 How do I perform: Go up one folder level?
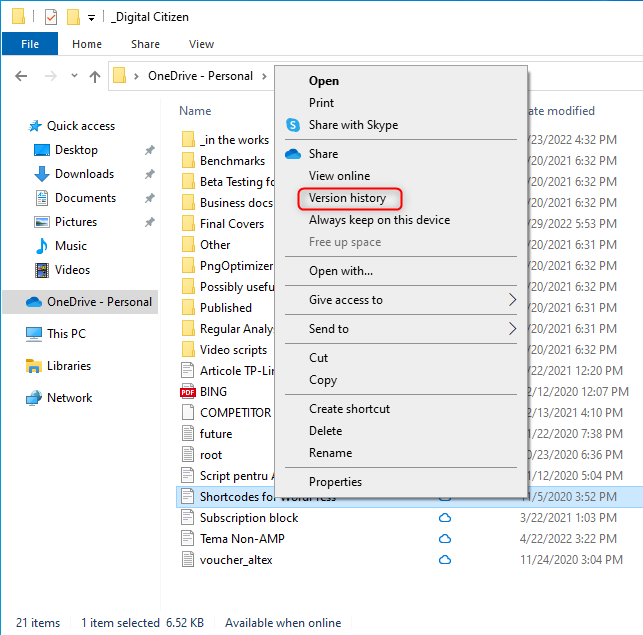coord(95,76)
